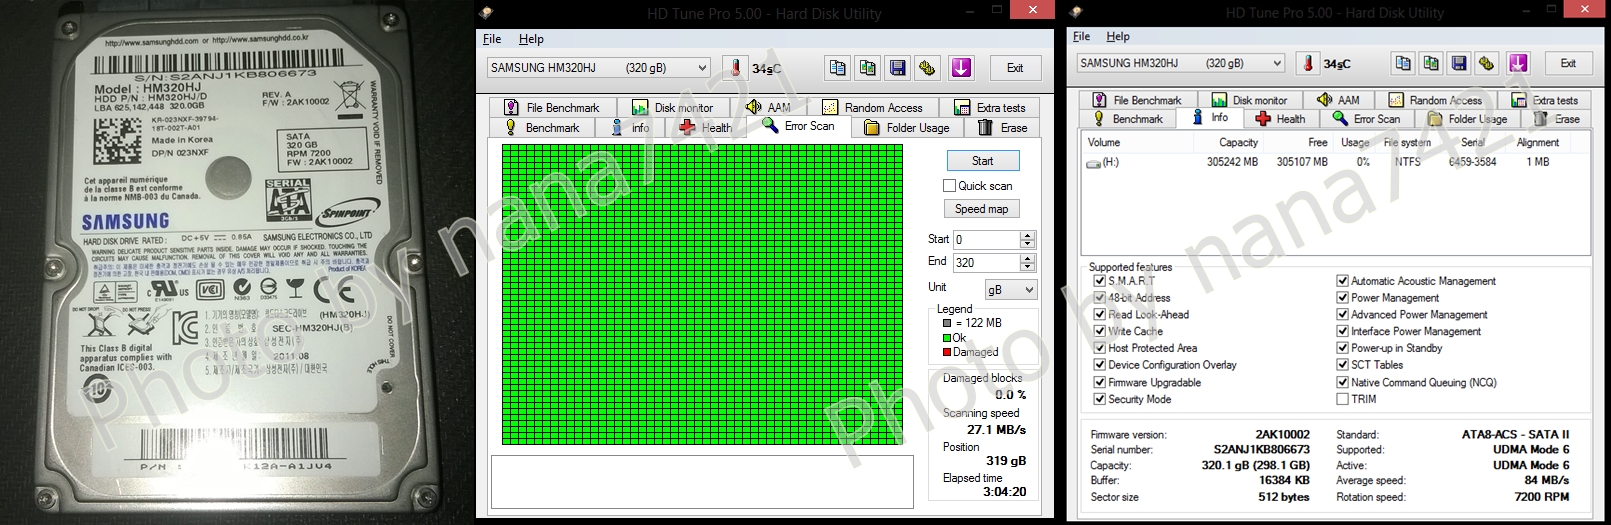Save screenshot floppy icon in the Error Scan window

pyautogui.click(x=898, y=68)
